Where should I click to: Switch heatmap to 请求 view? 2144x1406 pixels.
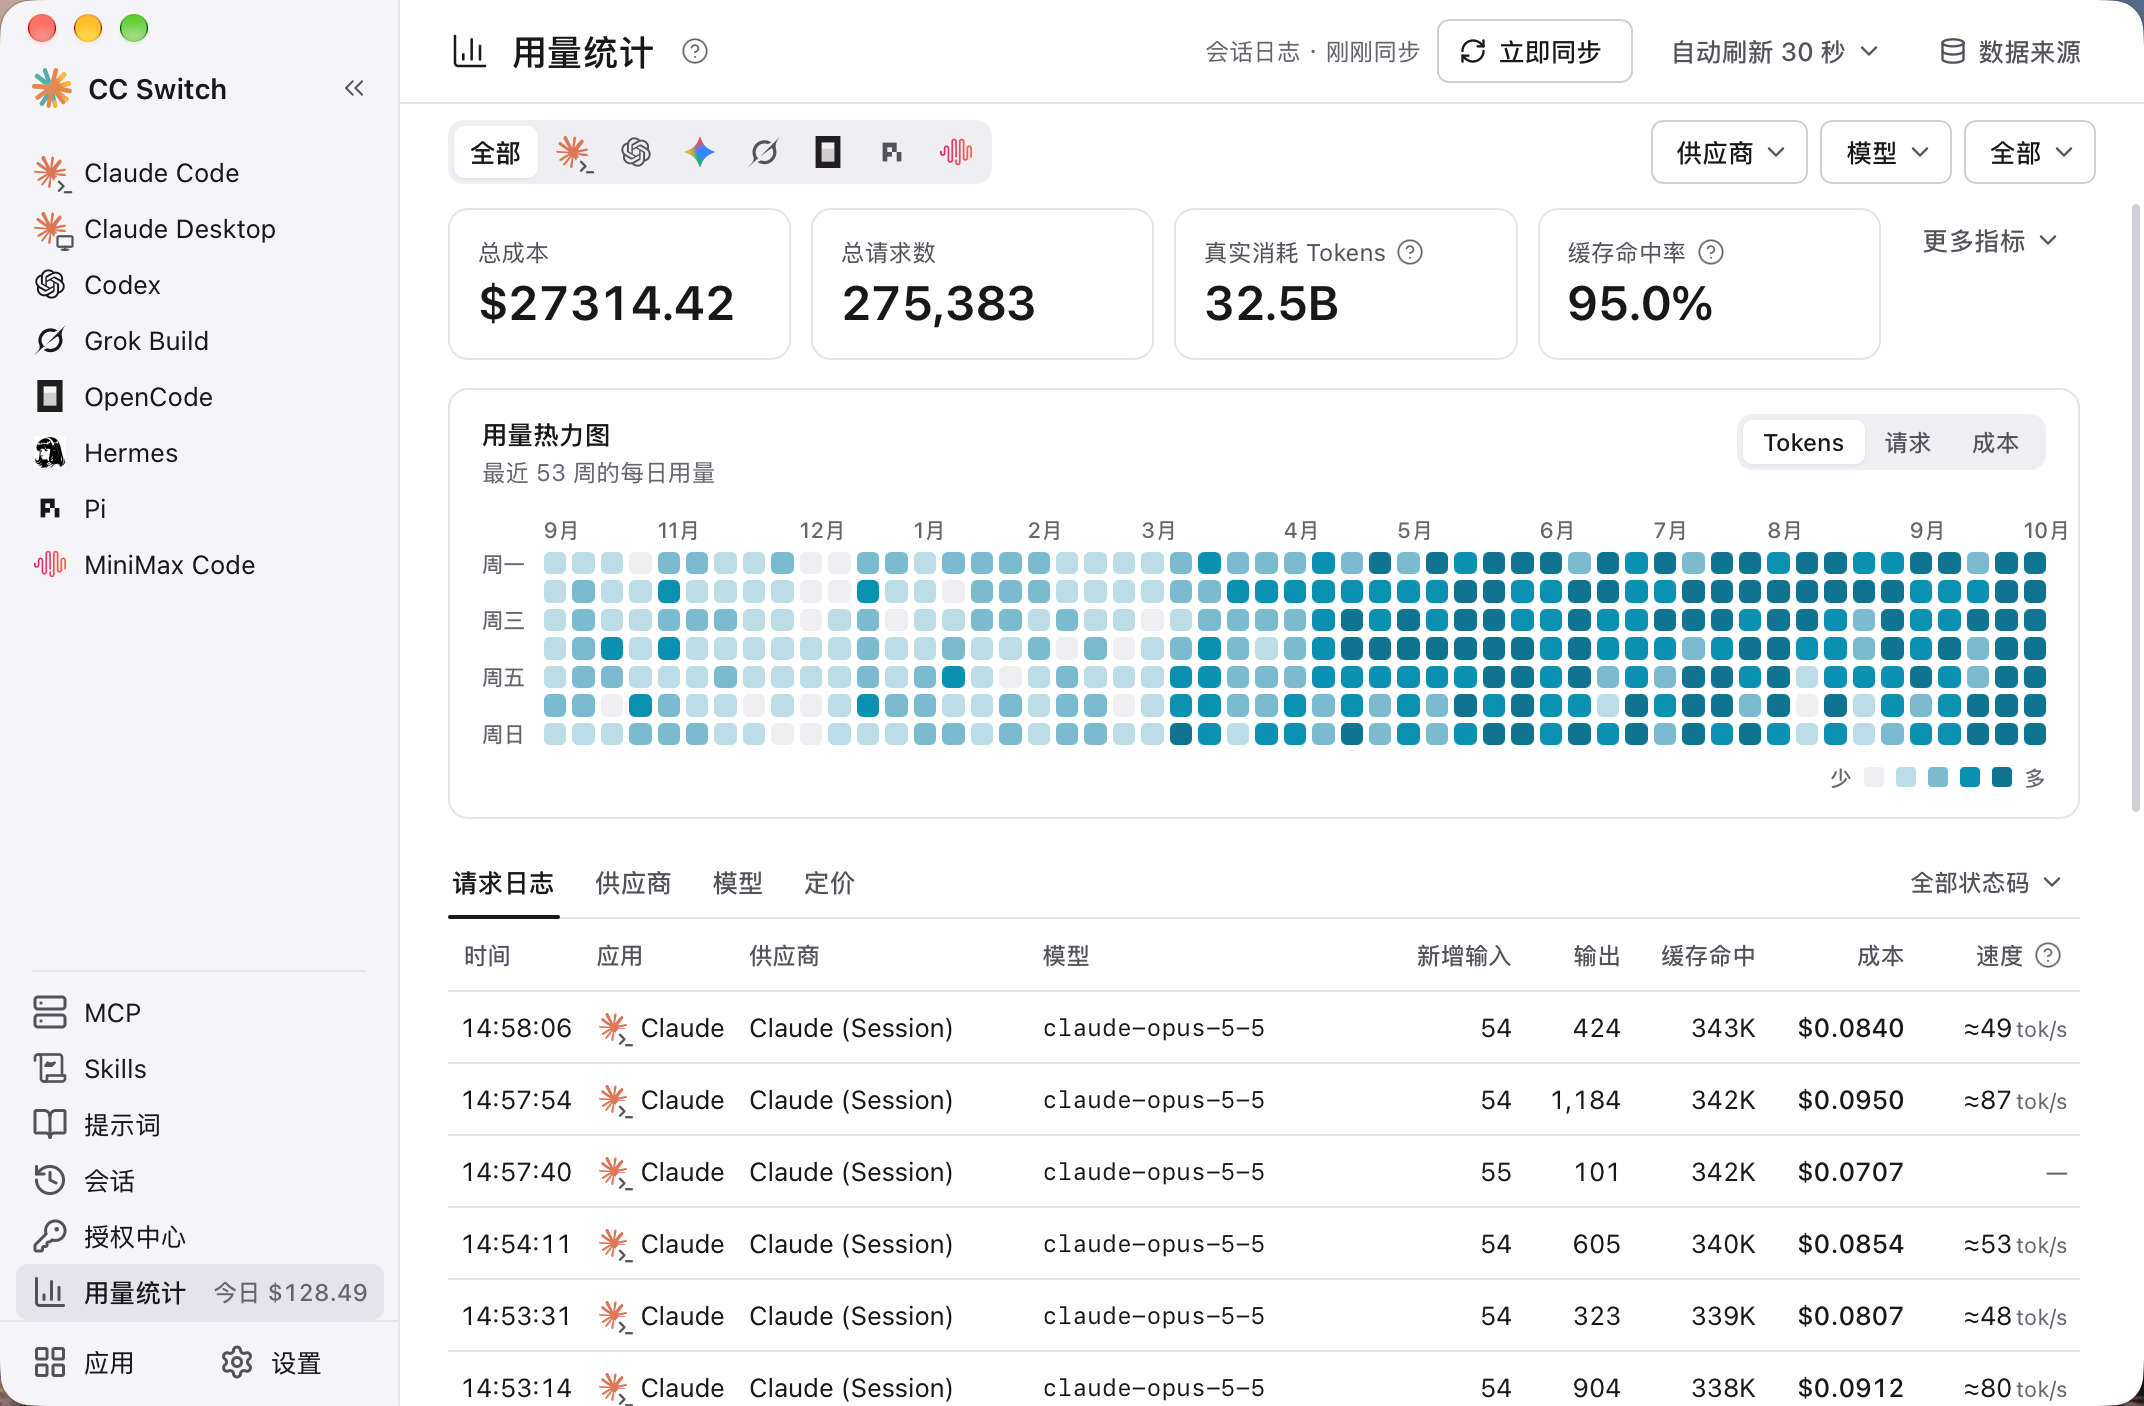point(1907,442)
